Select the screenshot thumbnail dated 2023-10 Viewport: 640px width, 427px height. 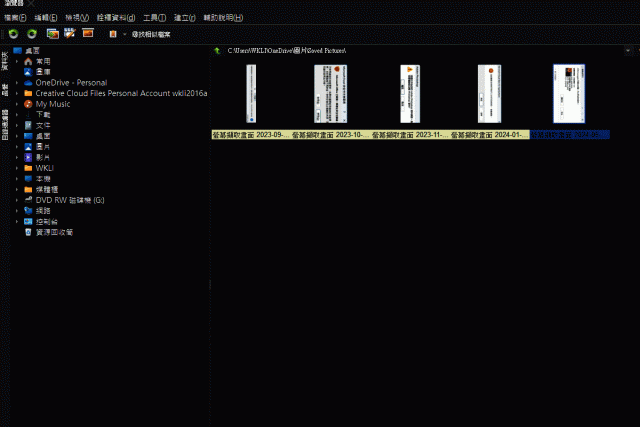(330, 94)
